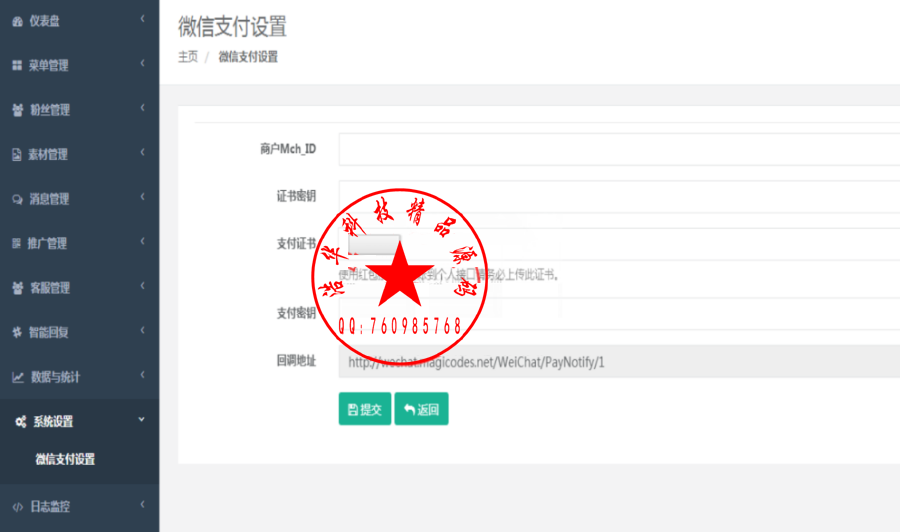The width and height of the screenshot is (900, 532).
Task: Click the save icon in 提交 button
Action: tap(353, 410)
